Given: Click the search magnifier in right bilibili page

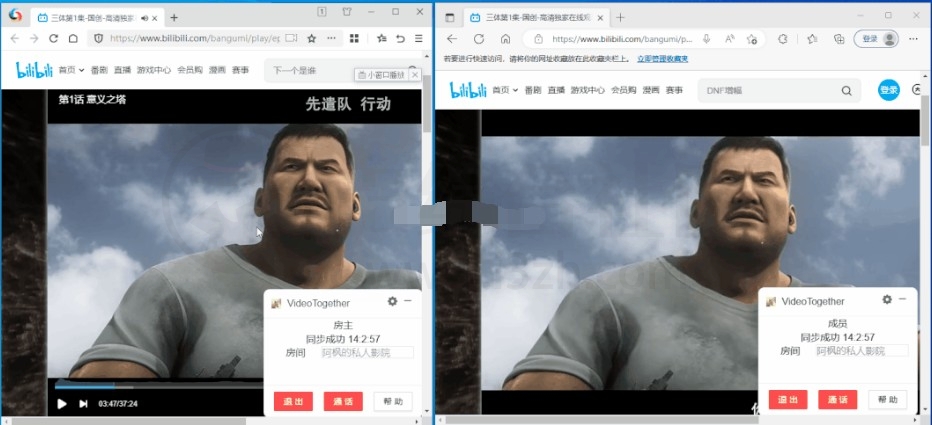Looking at the screenshot, I should 846,90.
